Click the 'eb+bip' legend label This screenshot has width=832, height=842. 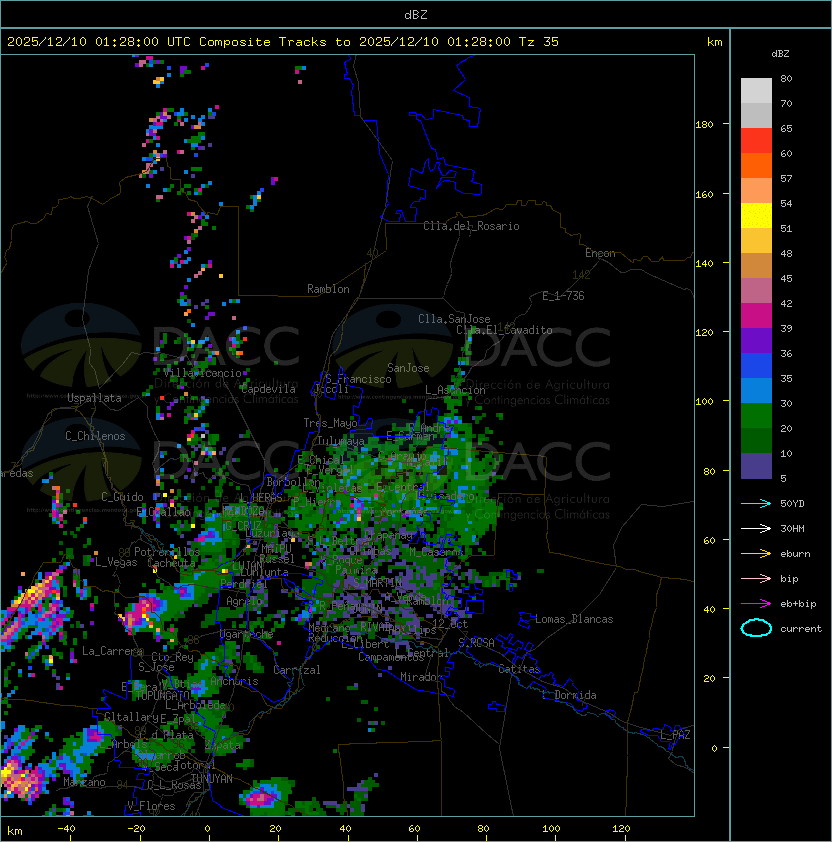tap(798, 604)
